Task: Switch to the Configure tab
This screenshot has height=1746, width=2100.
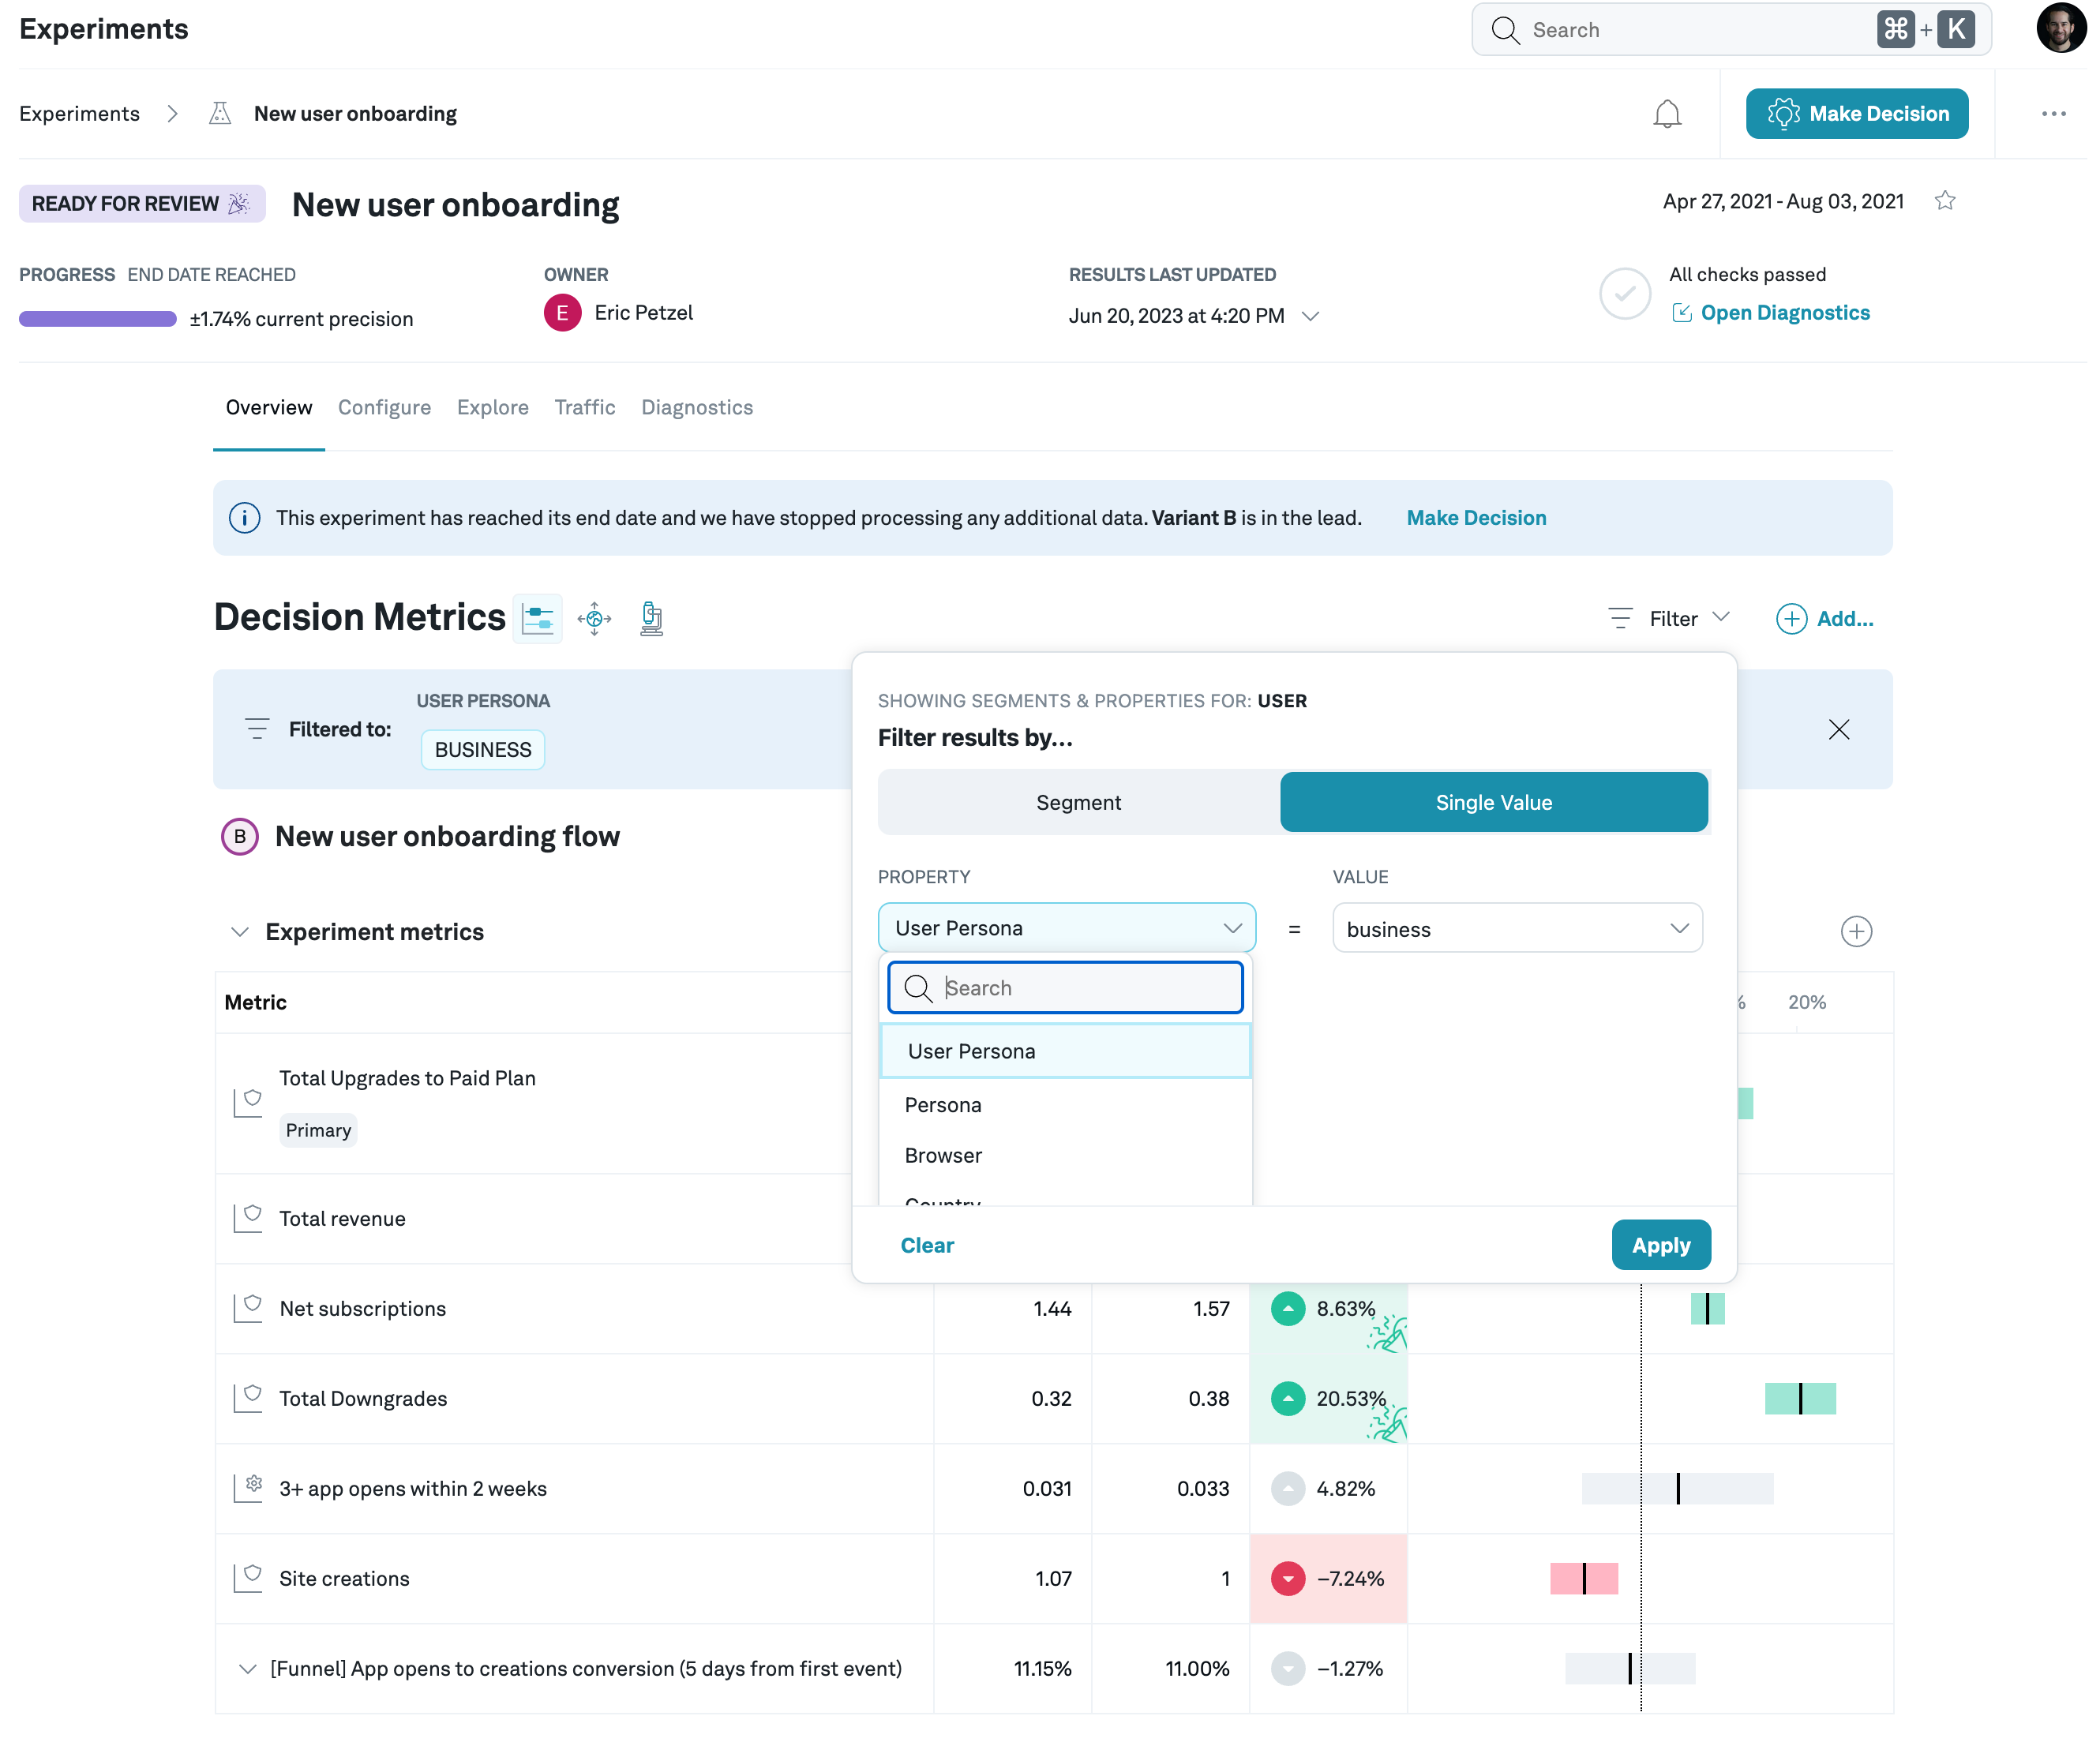Action: click(384, 407)
